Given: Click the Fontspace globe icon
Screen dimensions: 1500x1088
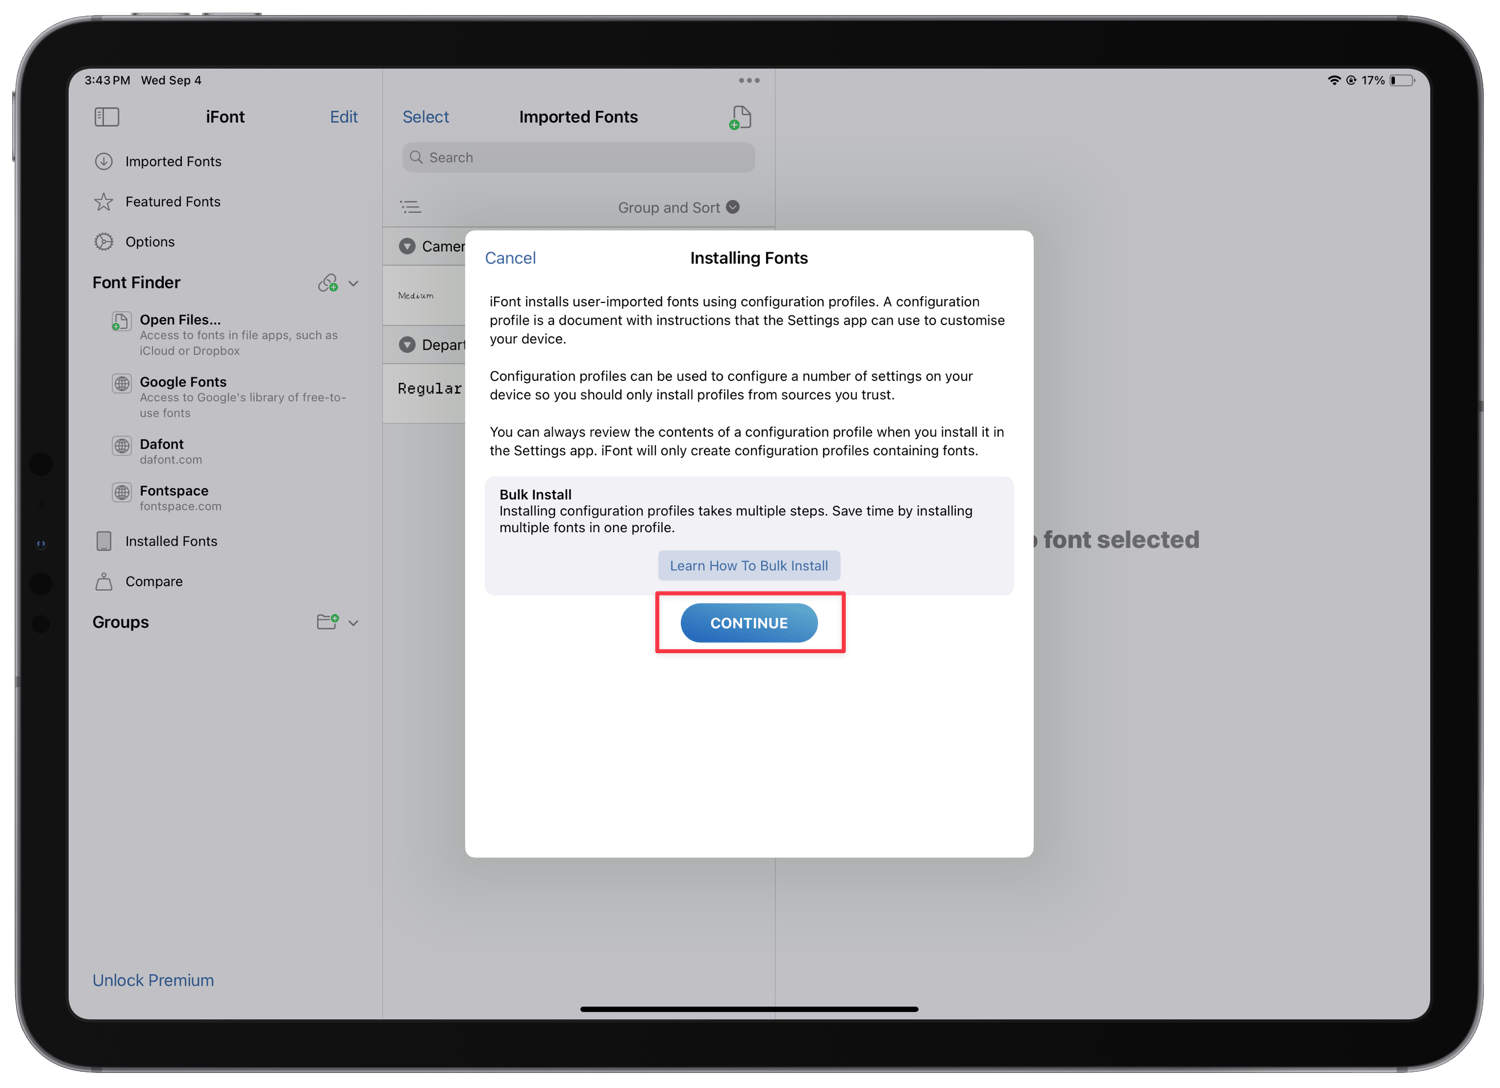Looking at the screenshot, I should pos(121,492).
